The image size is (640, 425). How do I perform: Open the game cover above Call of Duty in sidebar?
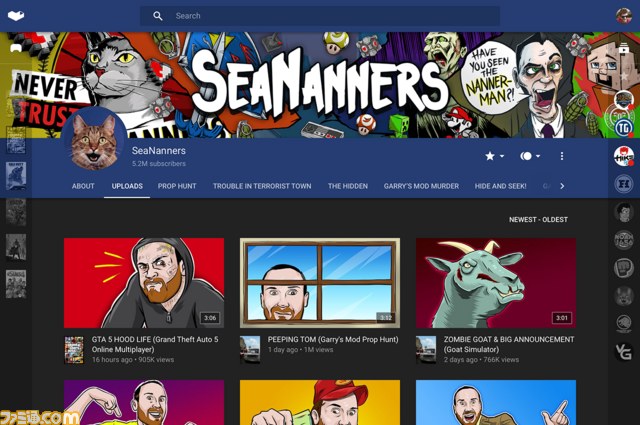pos(16,140)
